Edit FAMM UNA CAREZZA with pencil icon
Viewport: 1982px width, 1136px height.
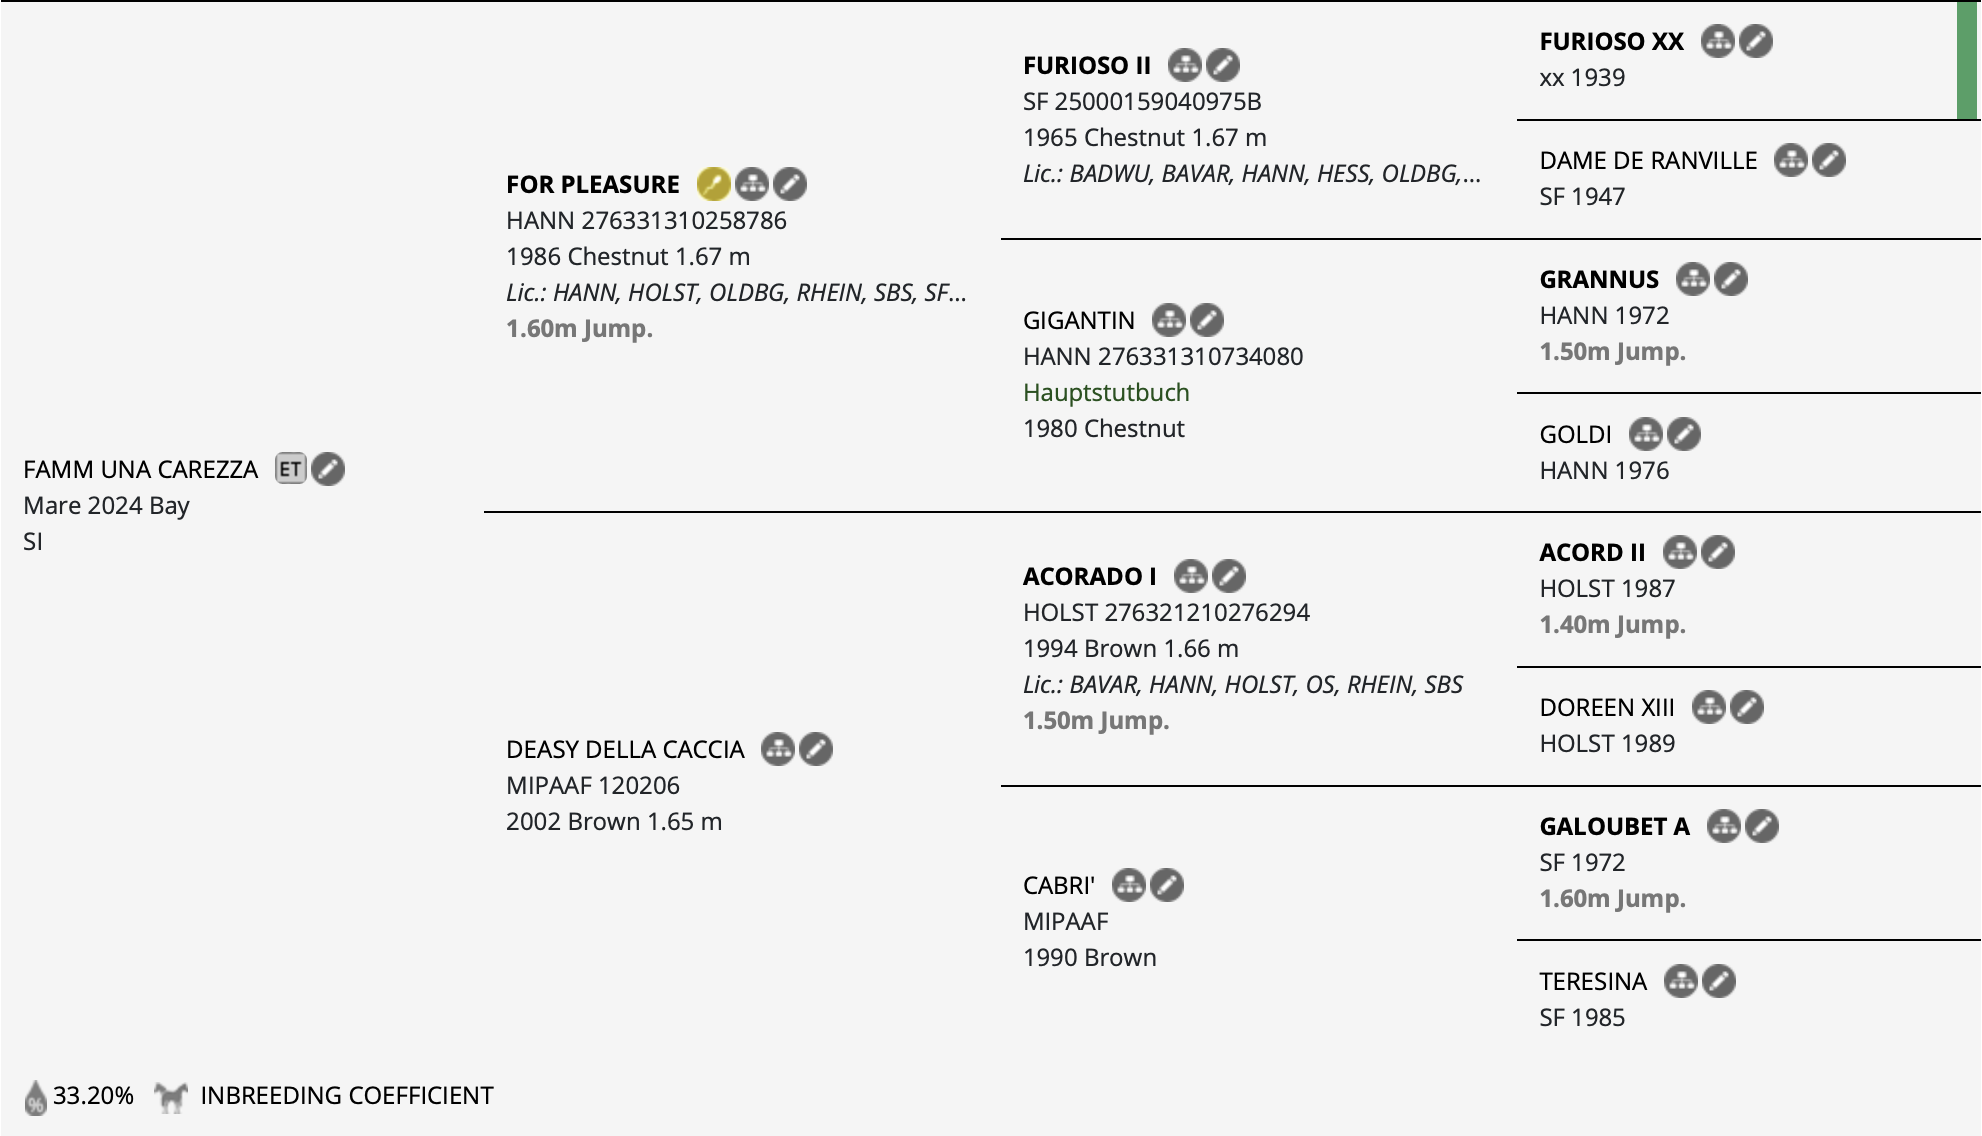pos(328,469)
